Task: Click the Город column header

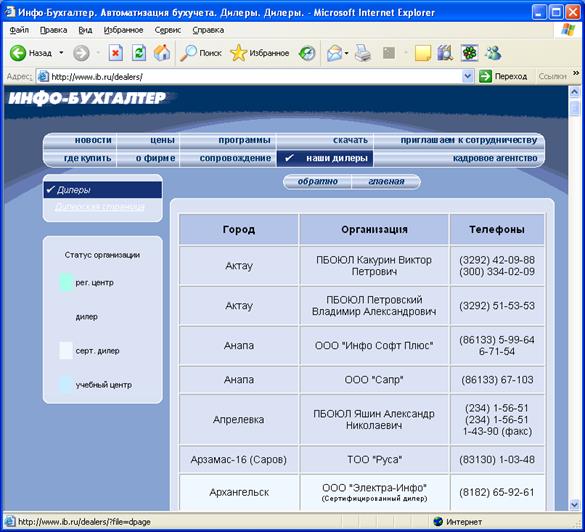Action: [x=239, y=229]
